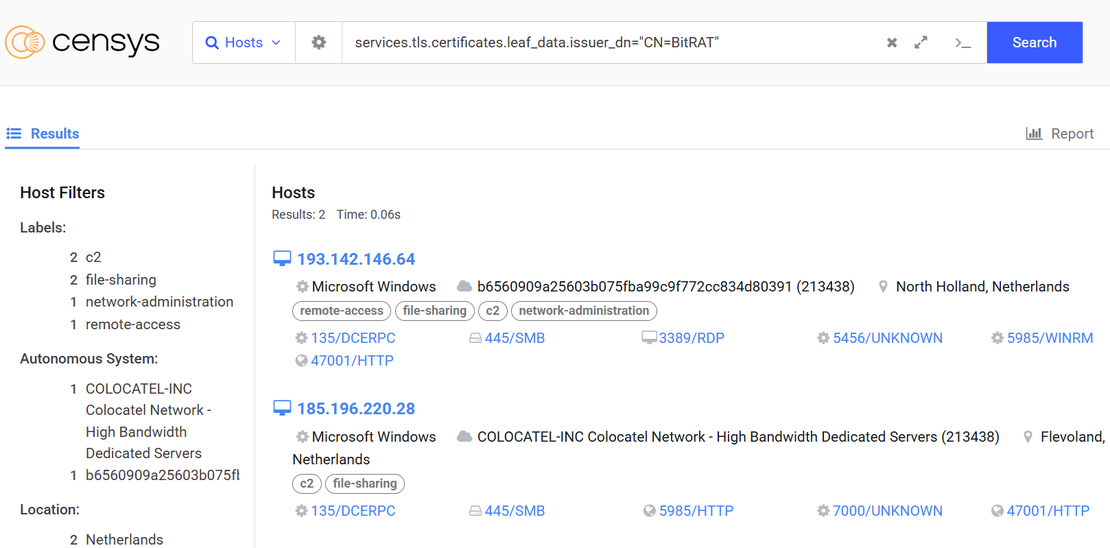
Task: Open the Hosts search type dropdown
Action: pos(244,43)
